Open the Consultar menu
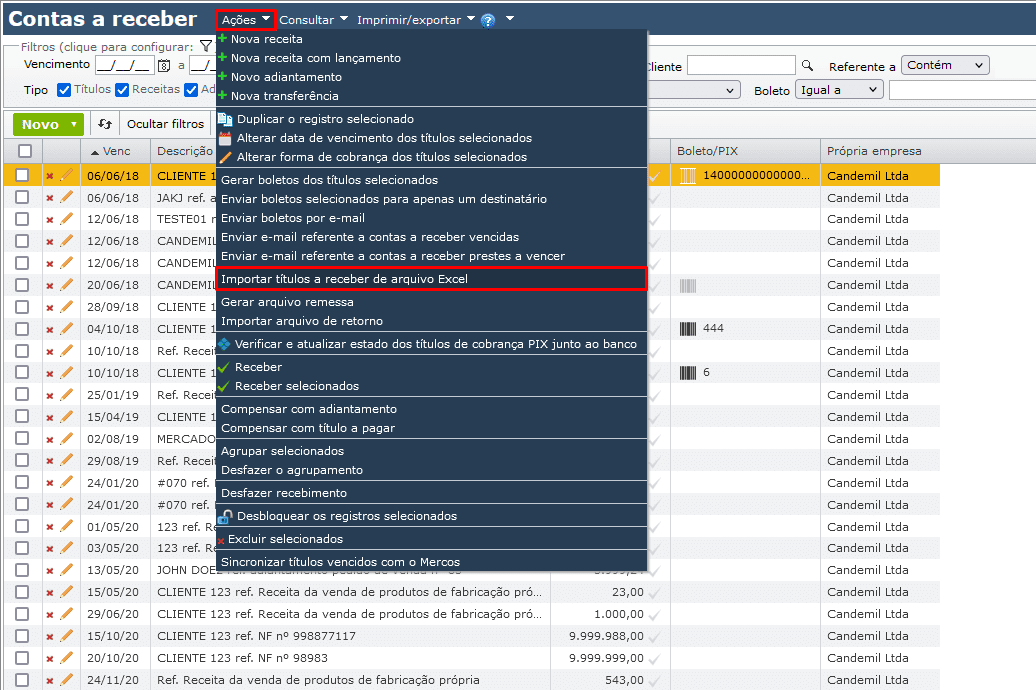The image size is (1036, 690). [x=310, y=18]
